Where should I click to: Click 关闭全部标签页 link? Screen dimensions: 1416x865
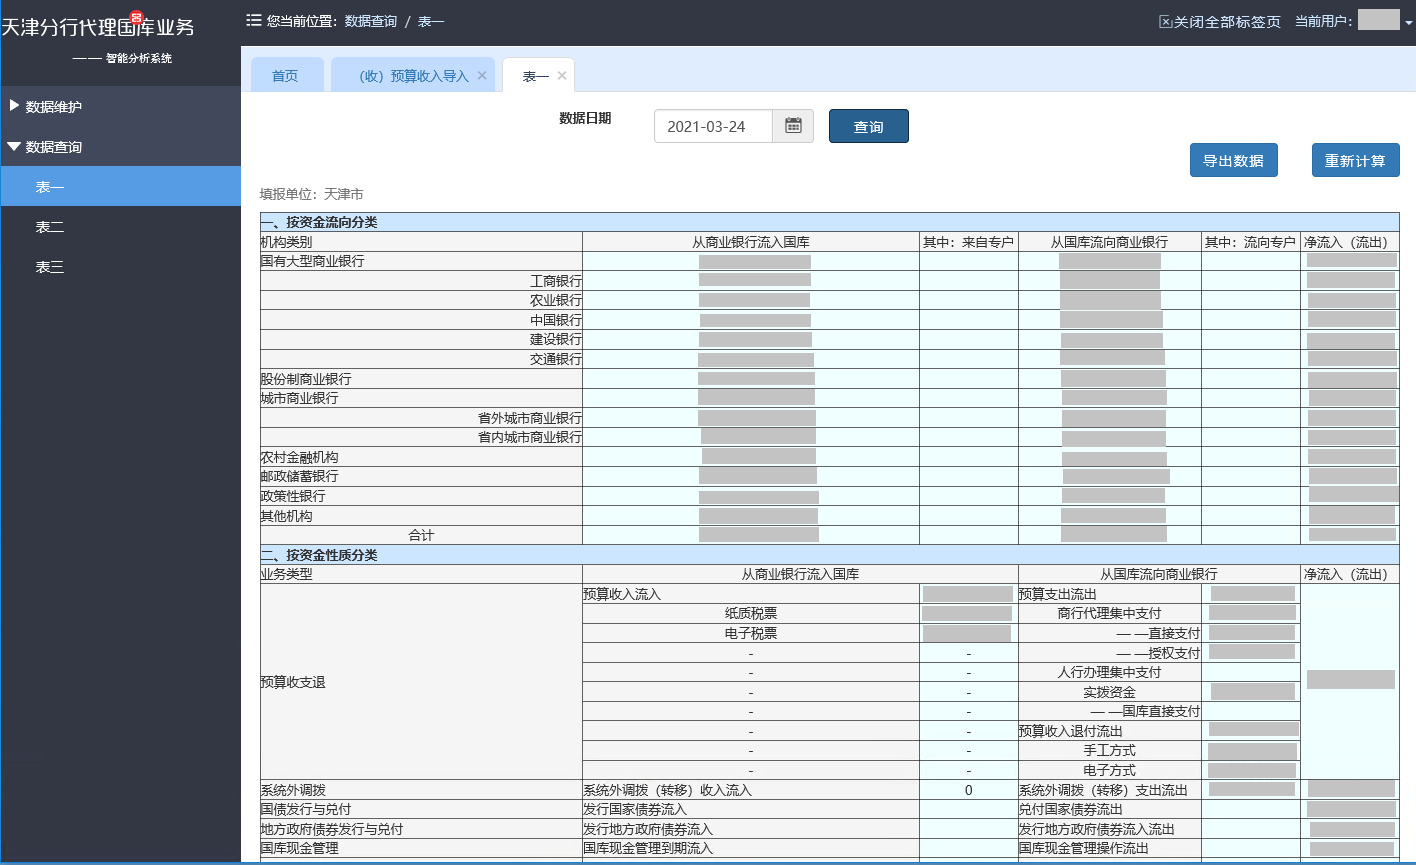pyautogui.click(x=1220, y=21)
